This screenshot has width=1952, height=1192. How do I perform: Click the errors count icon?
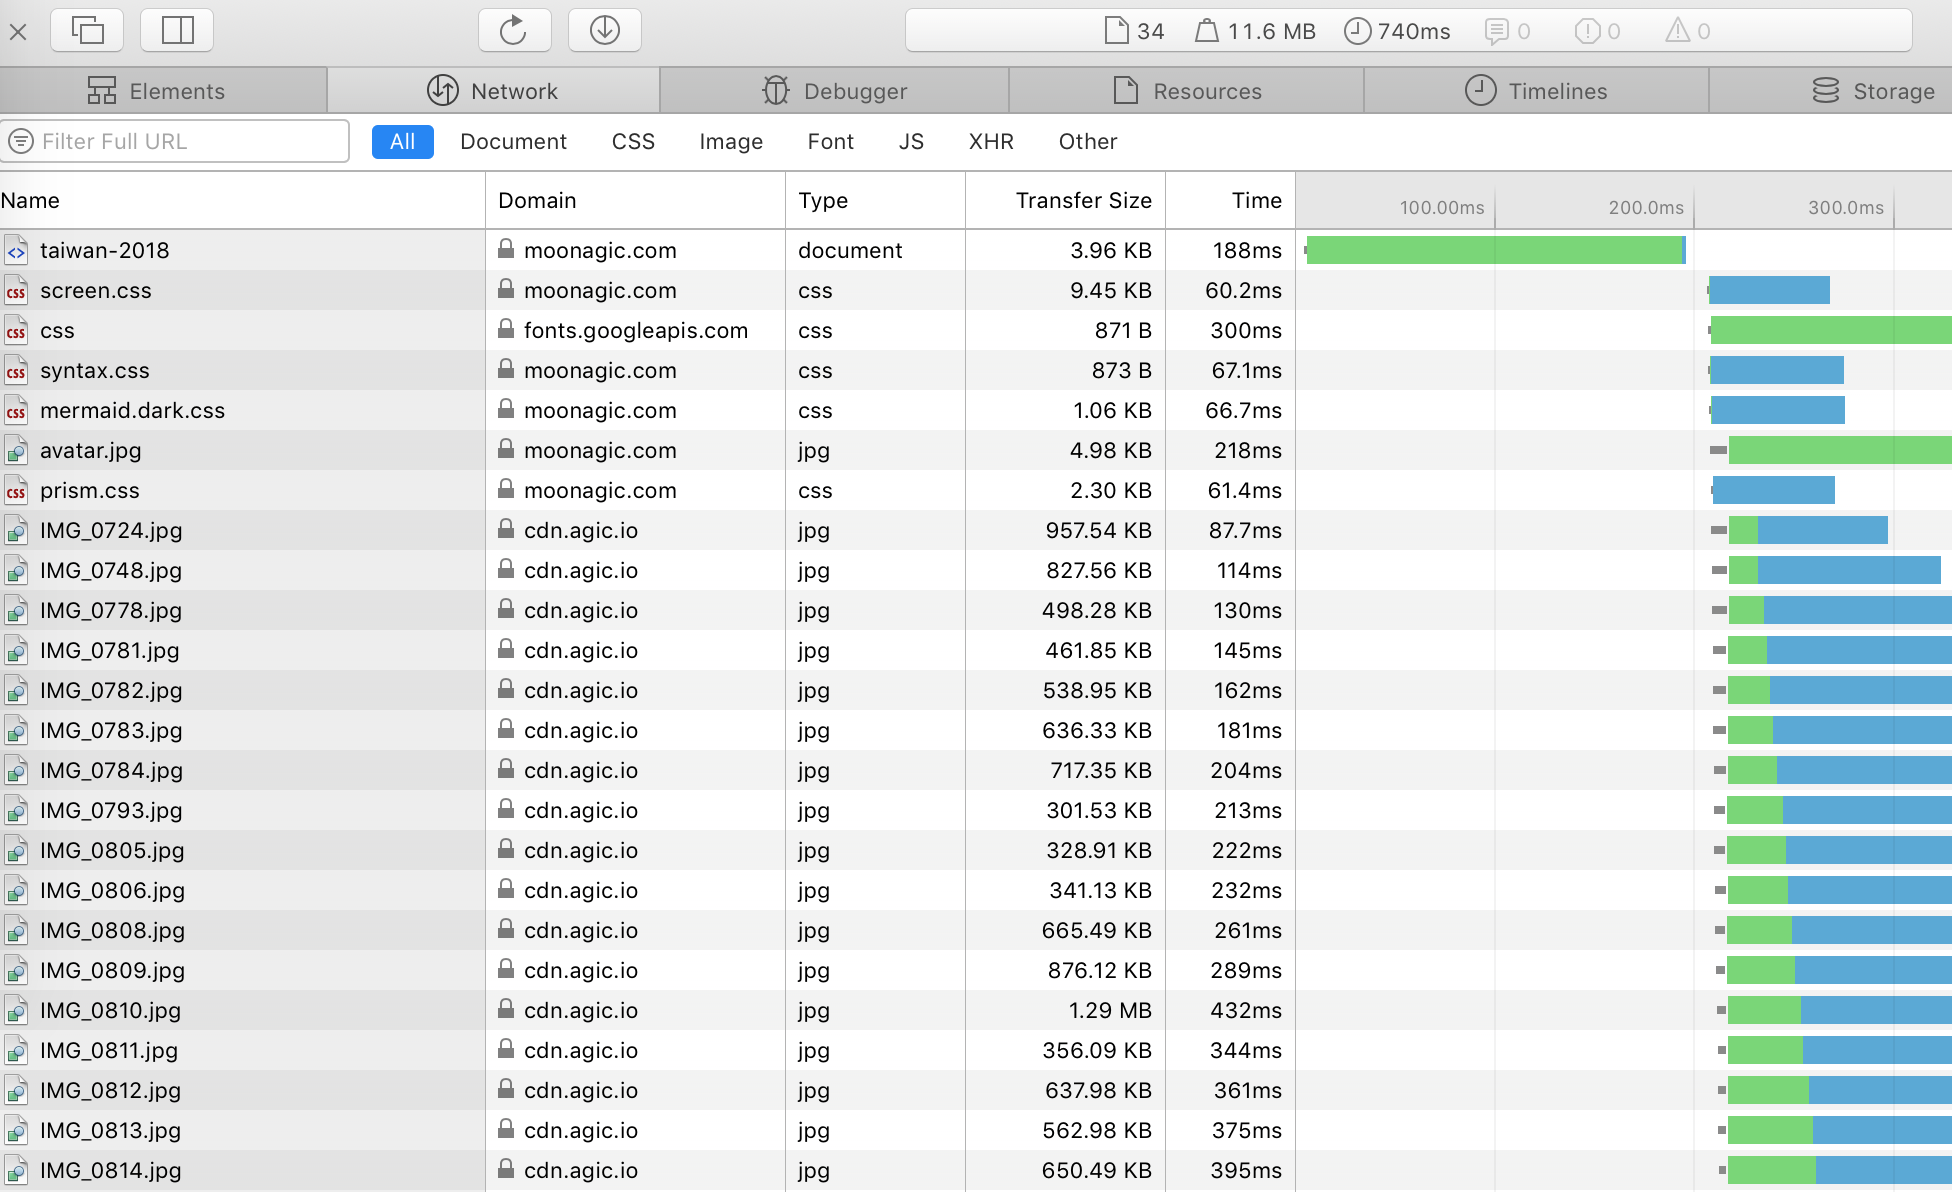click(1587, 31)
